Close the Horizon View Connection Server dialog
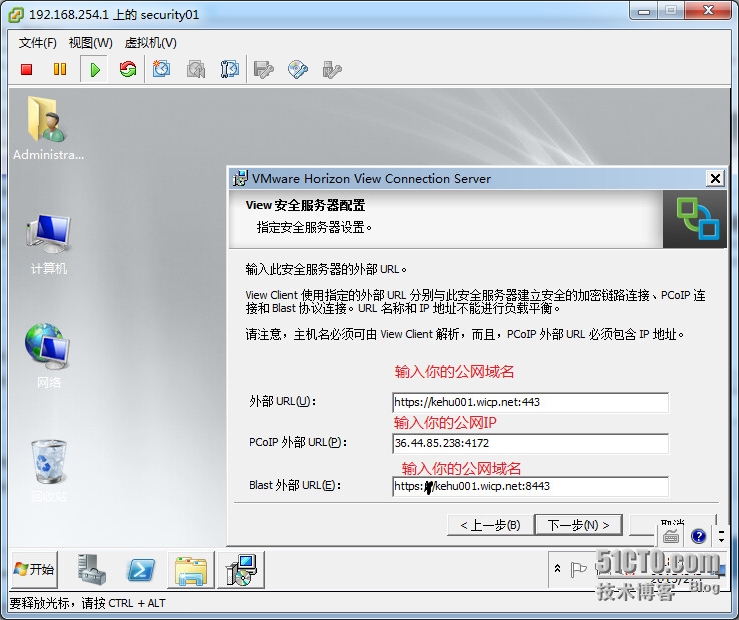The image size is (739, 620). (715, 179)
